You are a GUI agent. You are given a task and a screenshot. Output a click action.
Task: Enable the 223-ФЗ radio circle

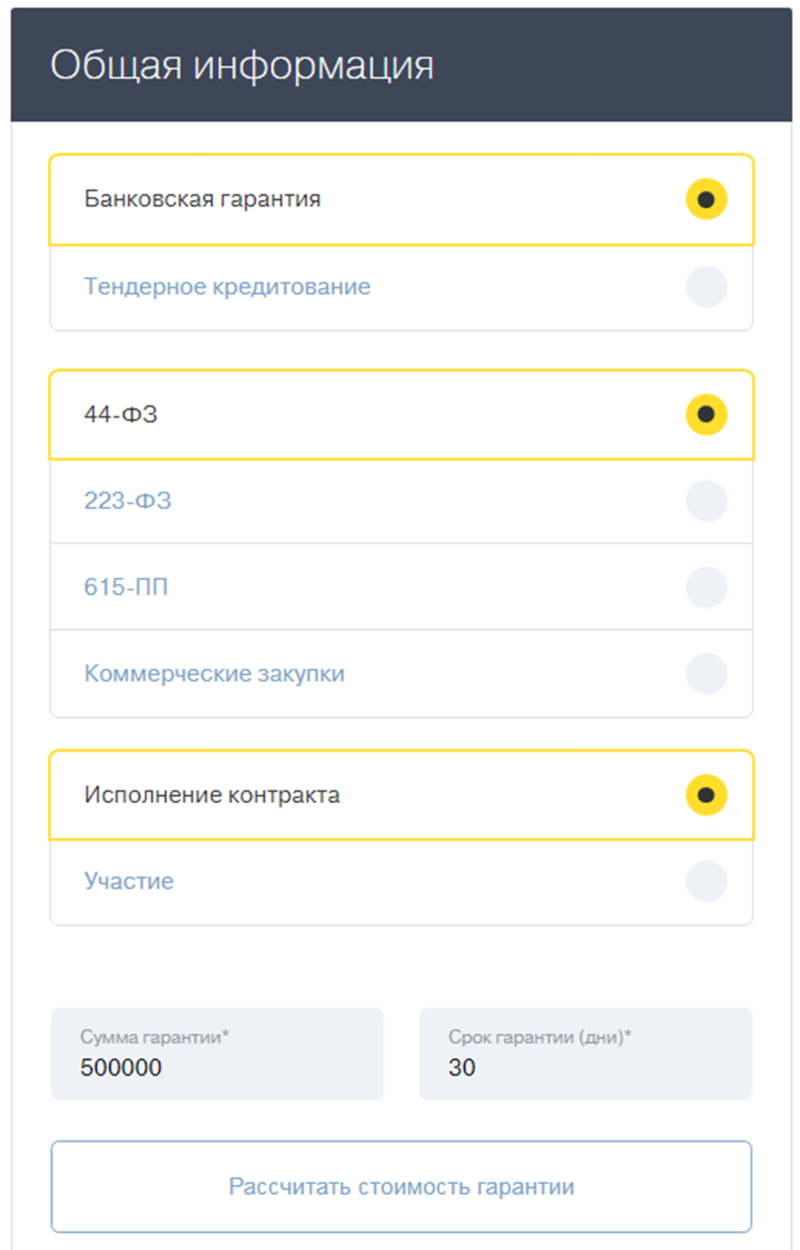point(706,501)
